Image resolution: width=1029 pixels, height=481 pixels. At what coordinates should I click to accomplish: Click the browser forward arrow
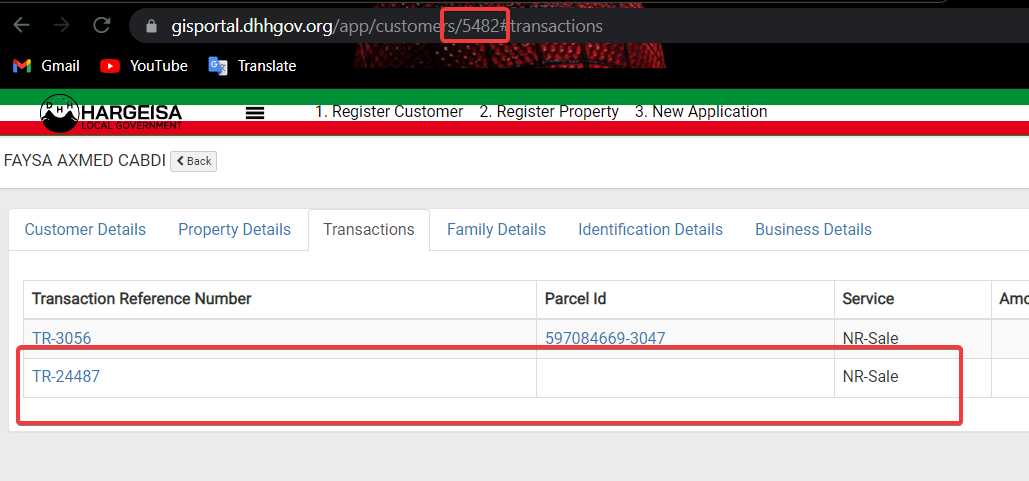pos(62,26)
